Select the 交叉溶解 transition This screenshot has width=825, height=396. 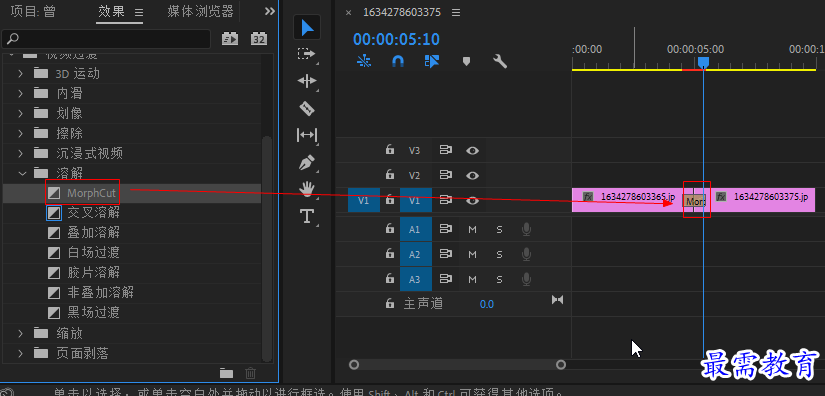pos(93,213)
